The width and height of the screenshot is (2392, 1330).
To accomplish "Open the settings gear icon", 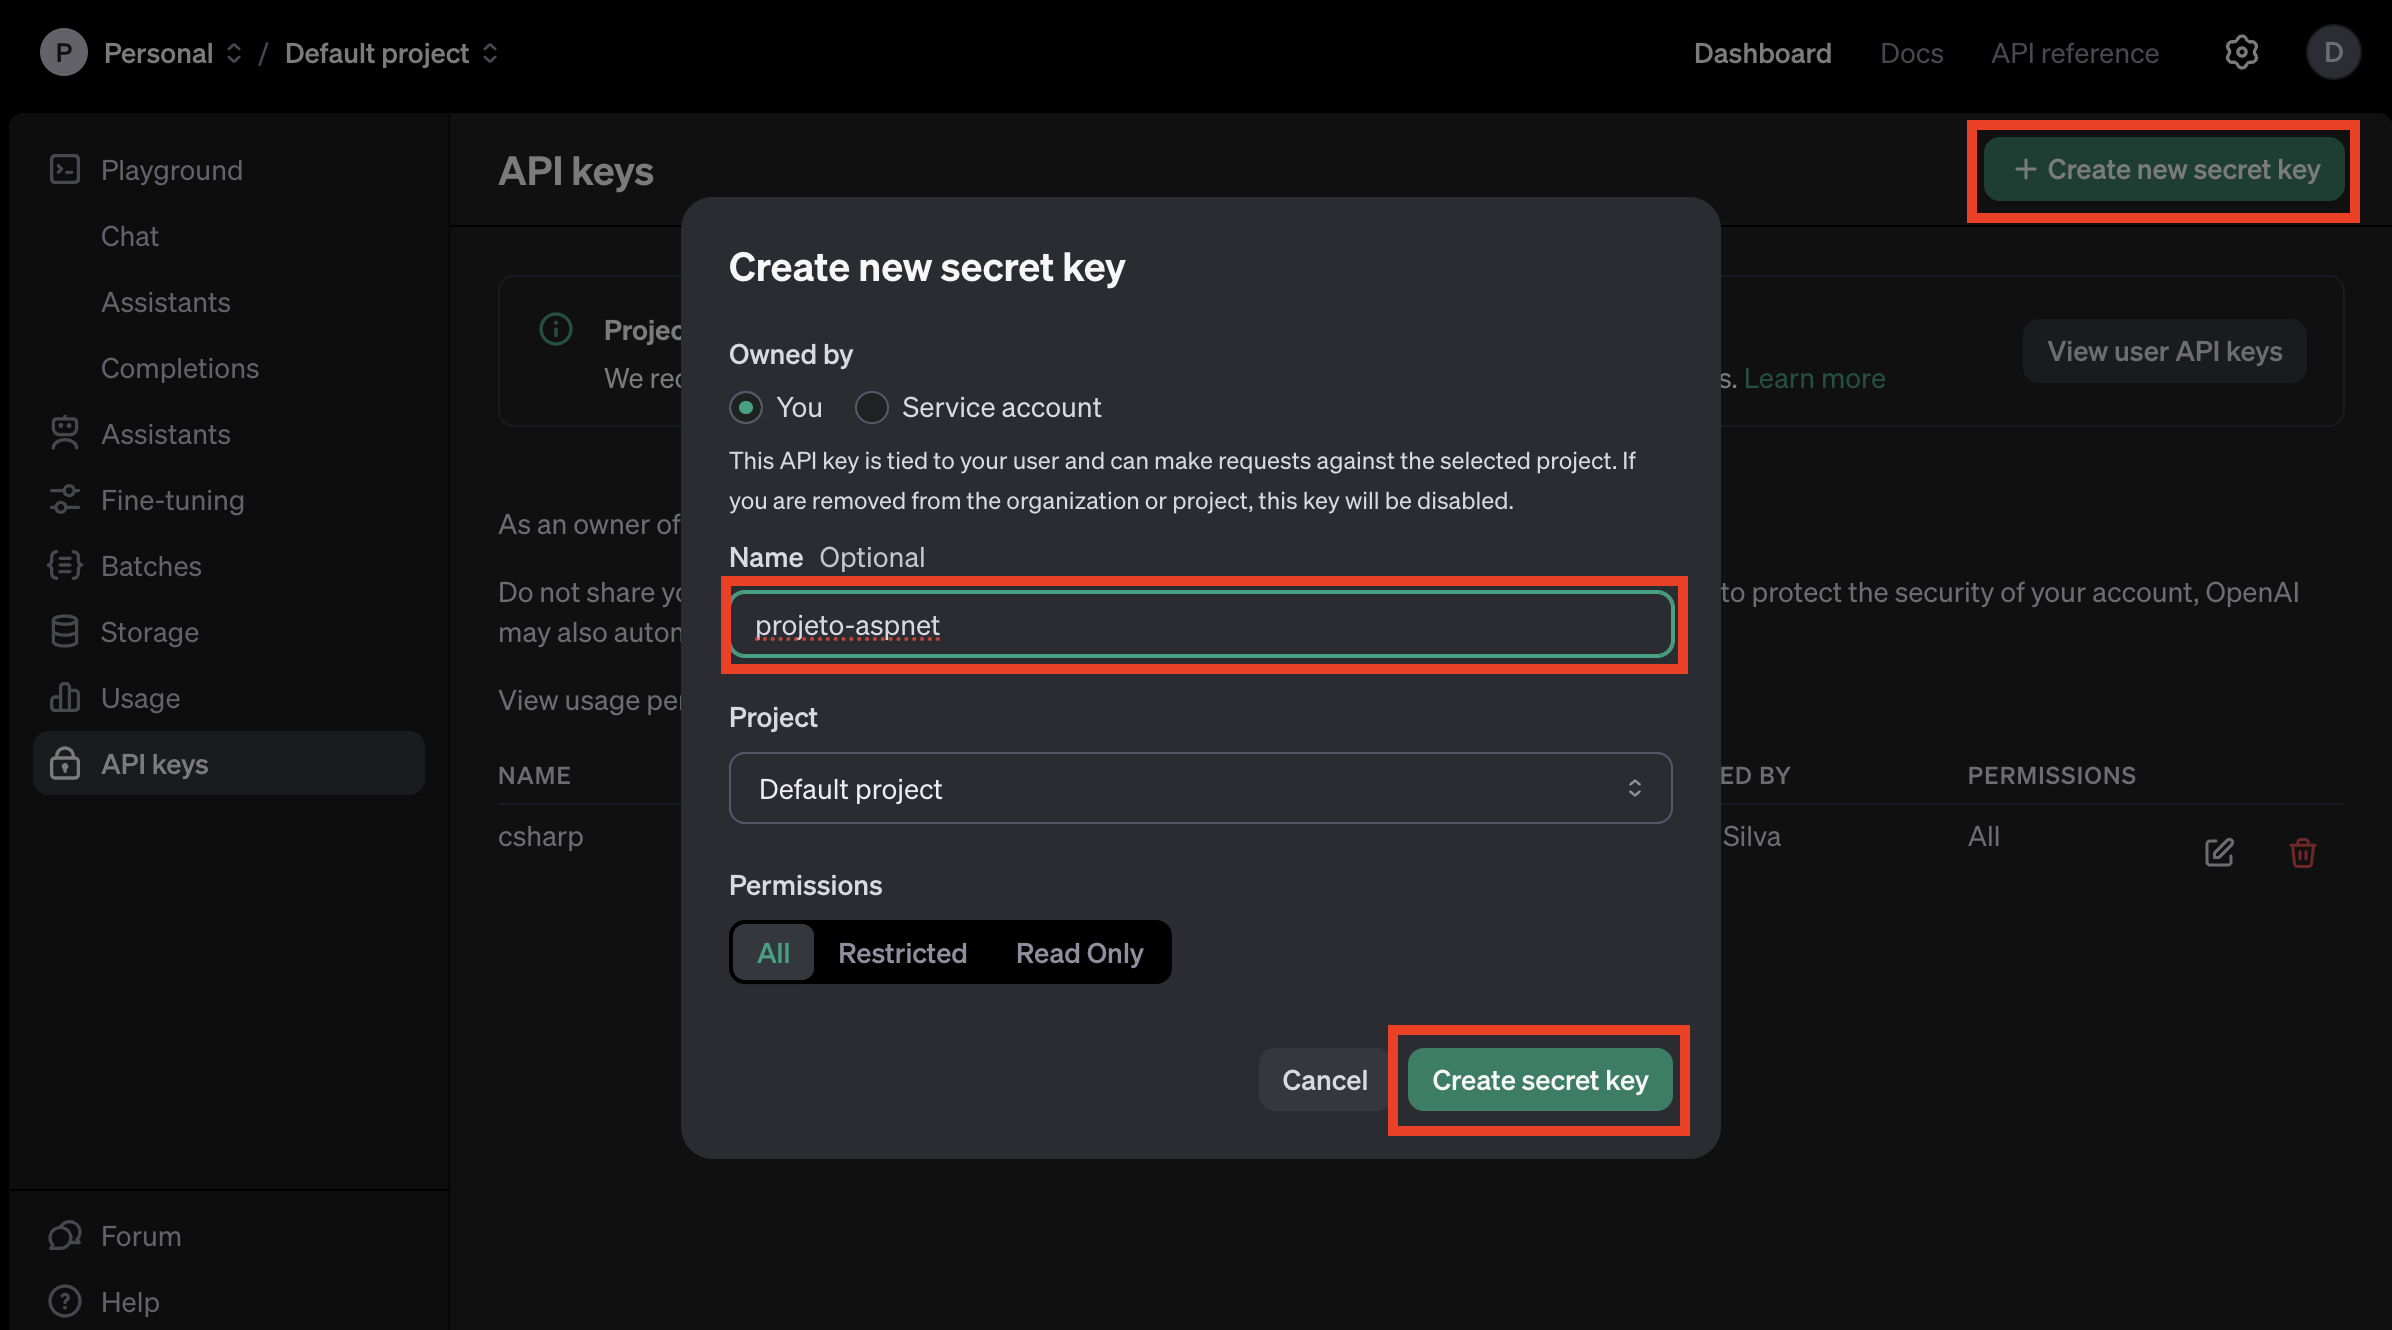I will (2241, 53).
